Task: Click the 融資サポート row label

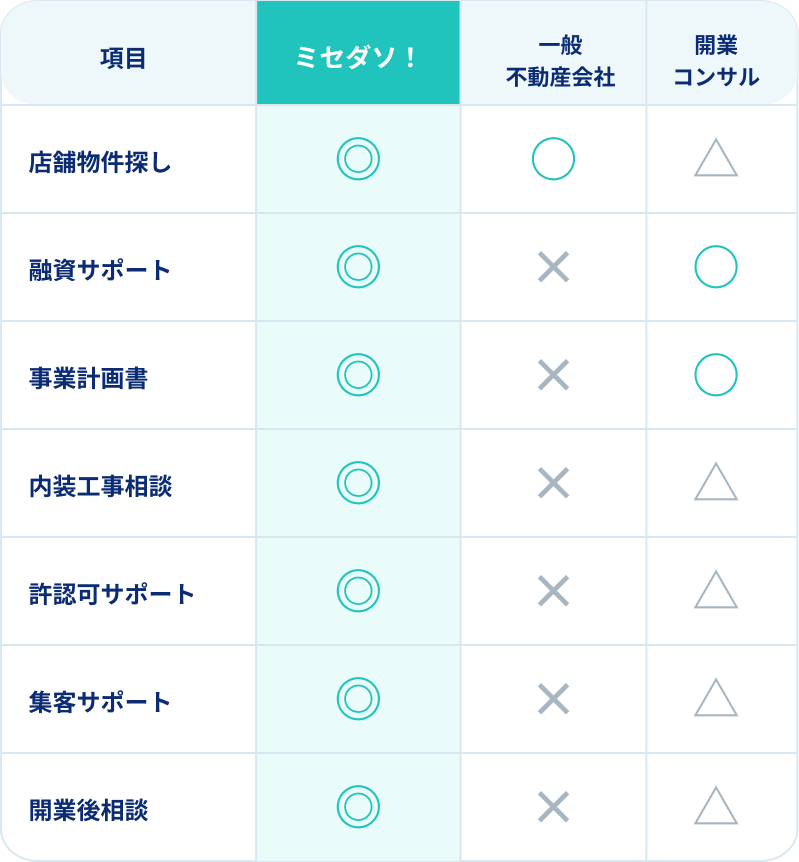Action: [100, 270]
